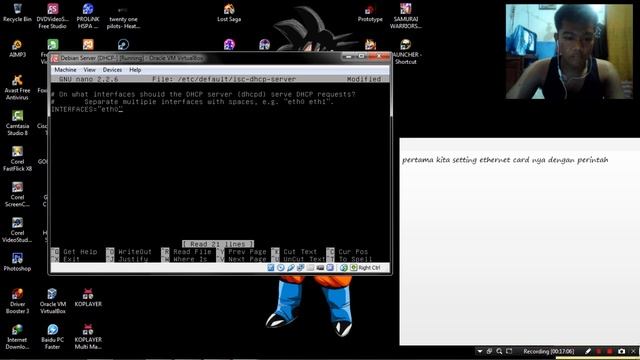This screenshot has height=360, width=640.
Task: Select the DVDVideoSoft Free Studio desktop icon
Action: [x=52, y=16]
